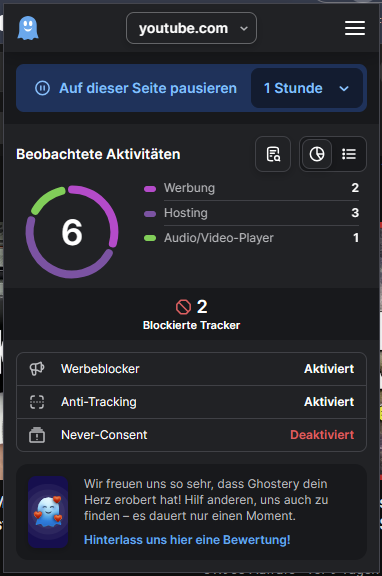382x576 pixels.
Task: Open the detailed tracker report icon
Action: click(273, 154)
